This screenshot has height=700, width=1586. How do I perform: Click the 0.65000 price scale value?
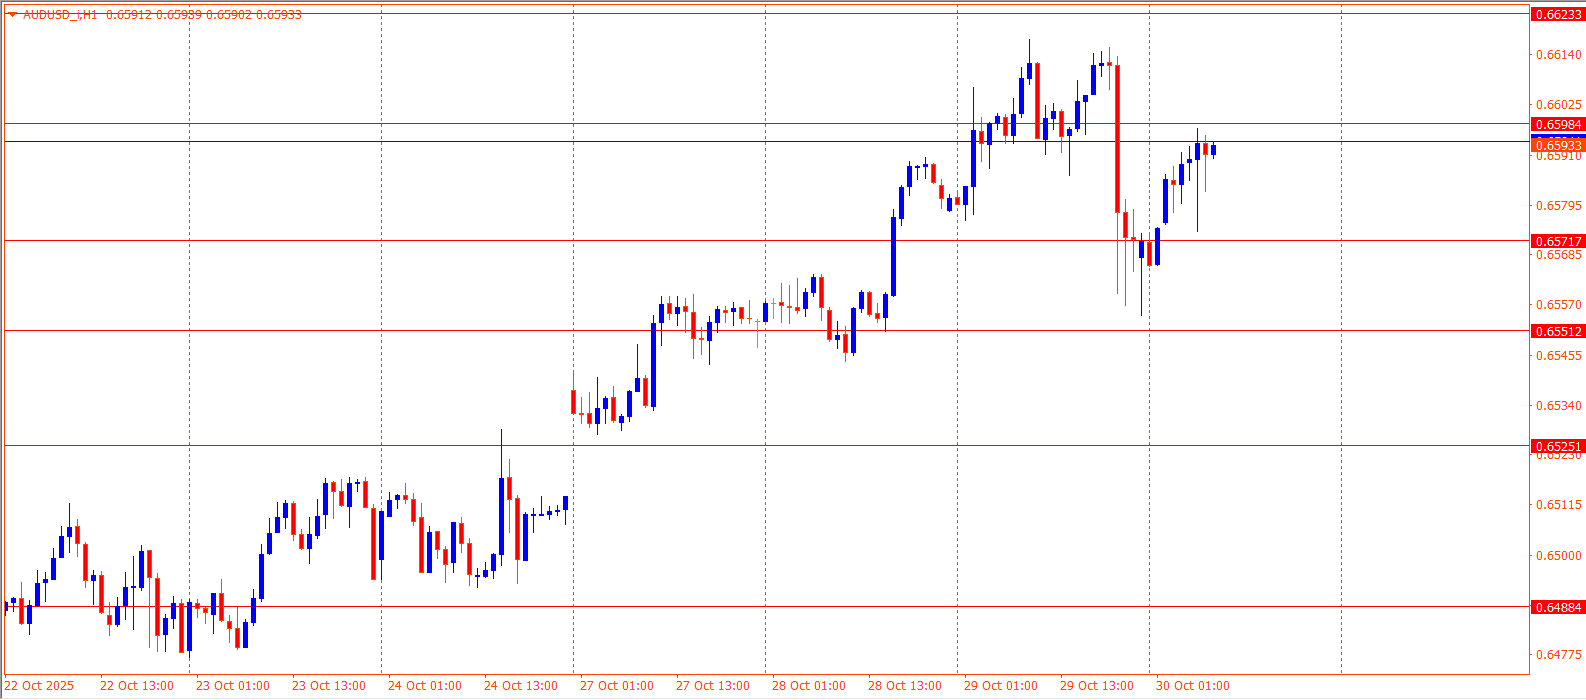click(x=1558, y=556)
